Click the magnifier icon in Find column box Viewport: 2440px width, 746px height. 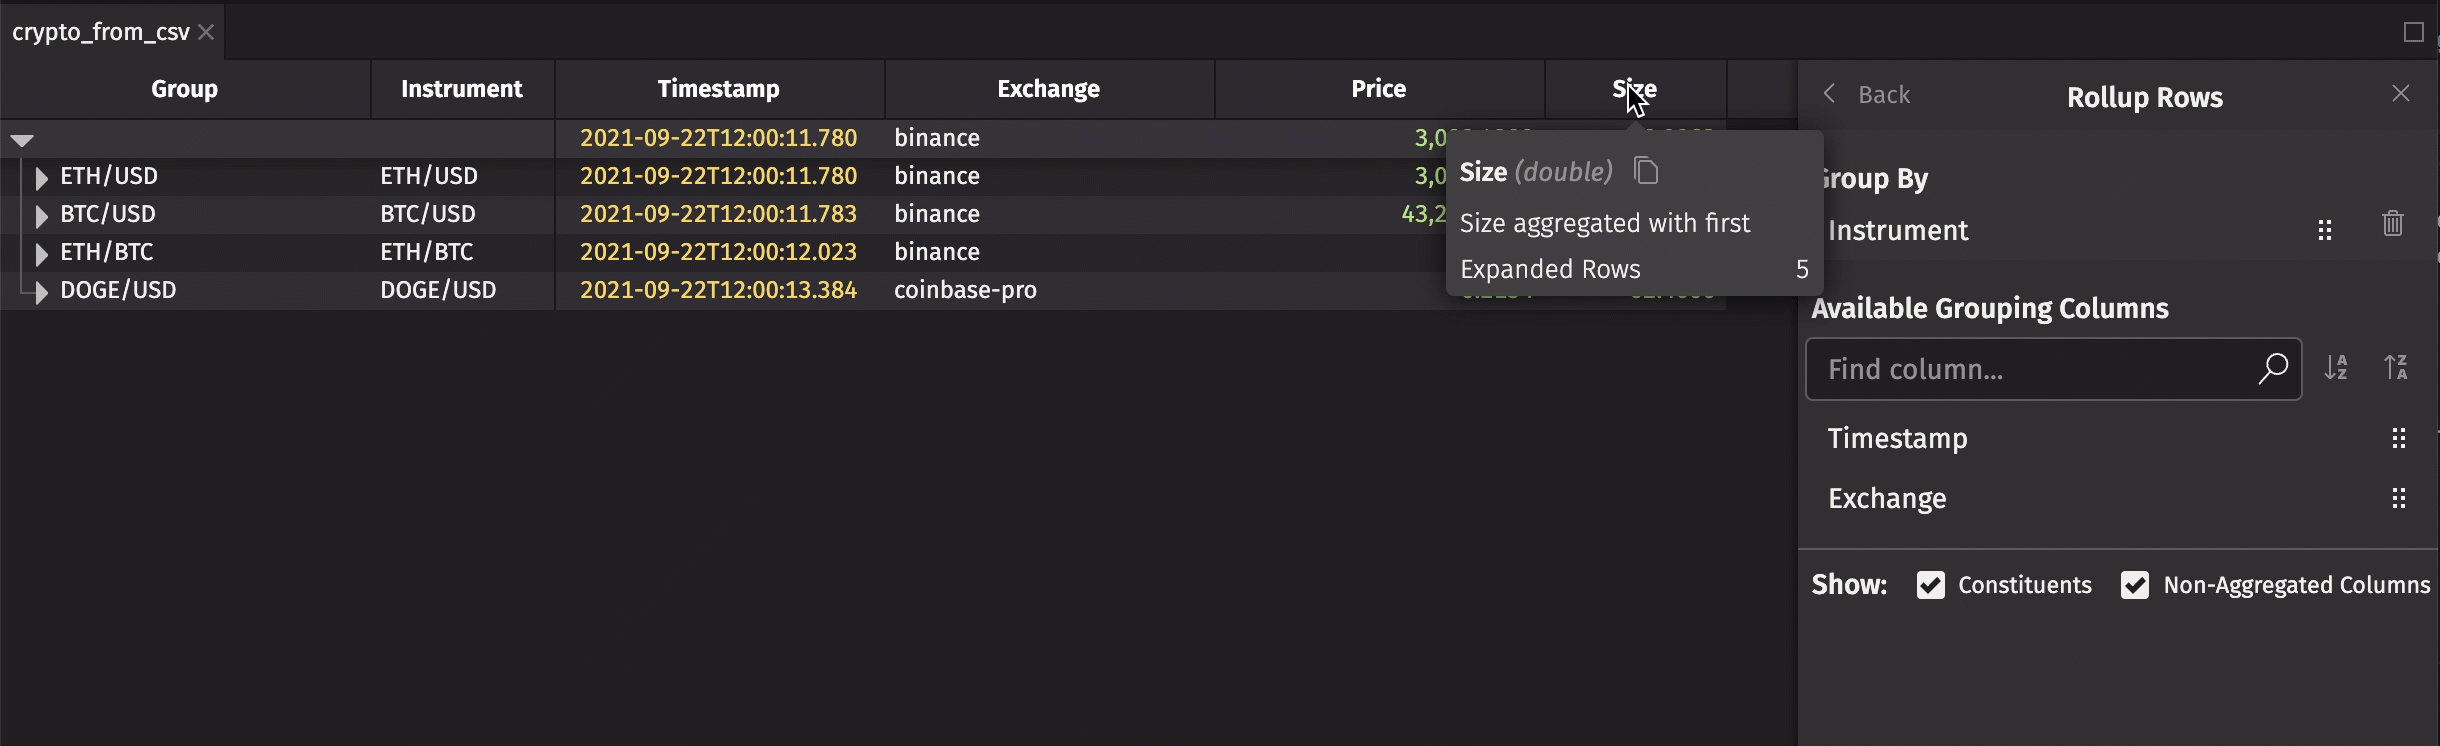coord(2273,369)
